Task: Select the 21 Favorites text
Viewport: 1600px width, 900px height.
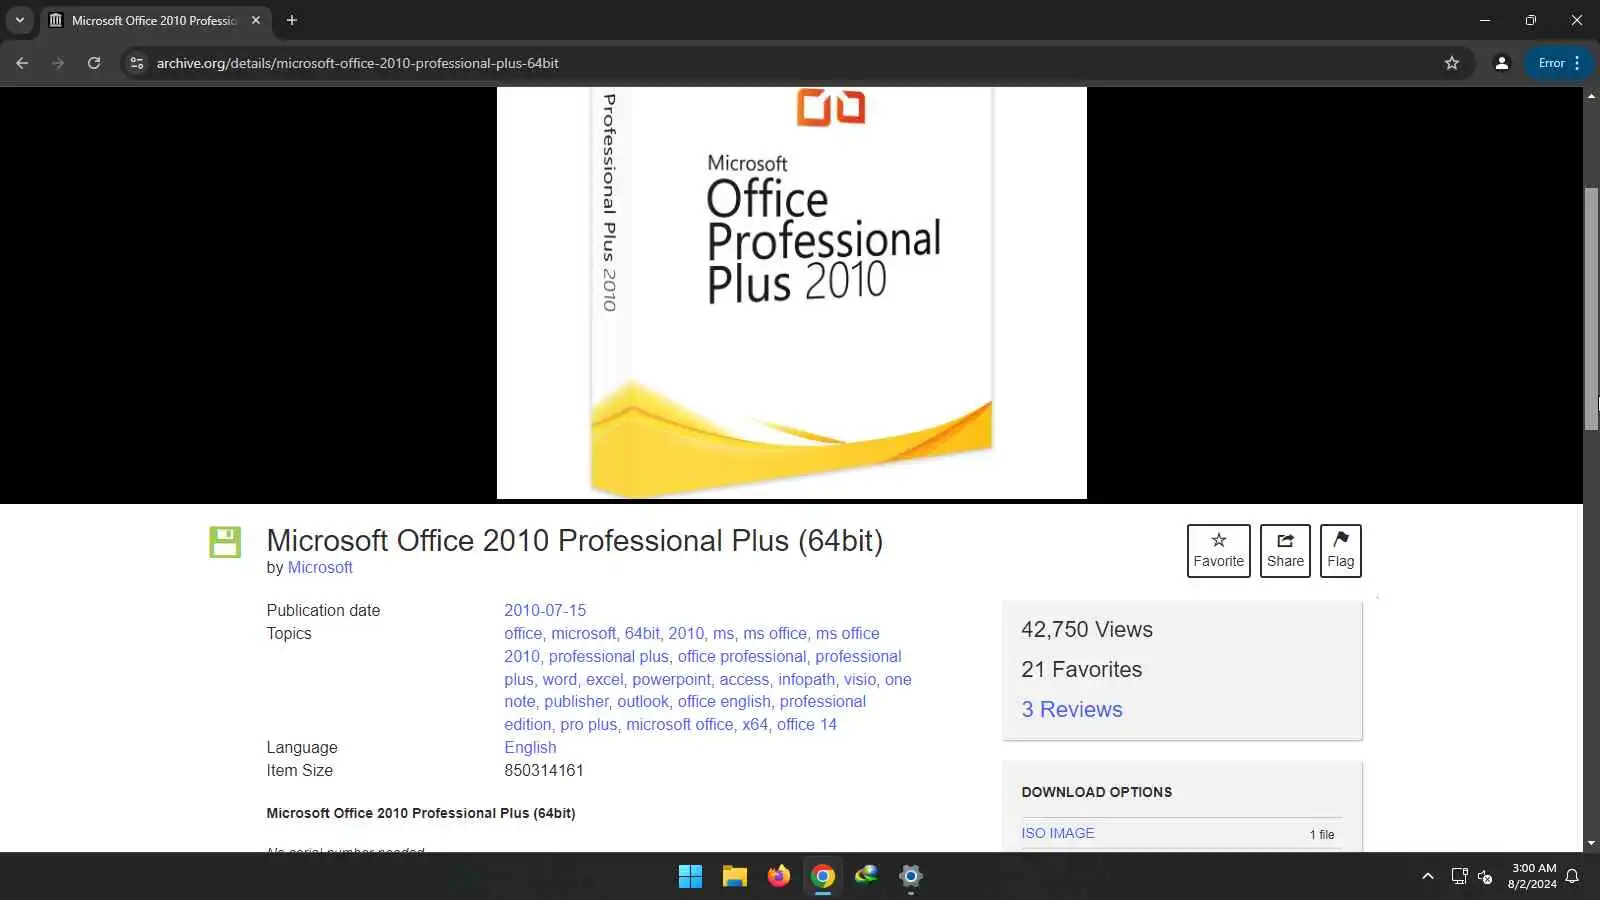Action: (x=1081, y=669)
